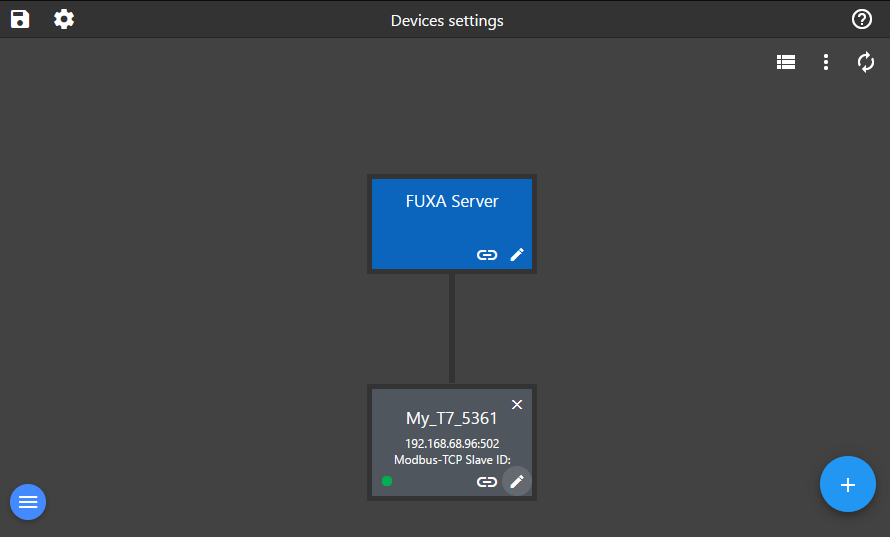Open the three-dot more options menu
This screenshot has height=537, width=890.
[x=826, y=62]
